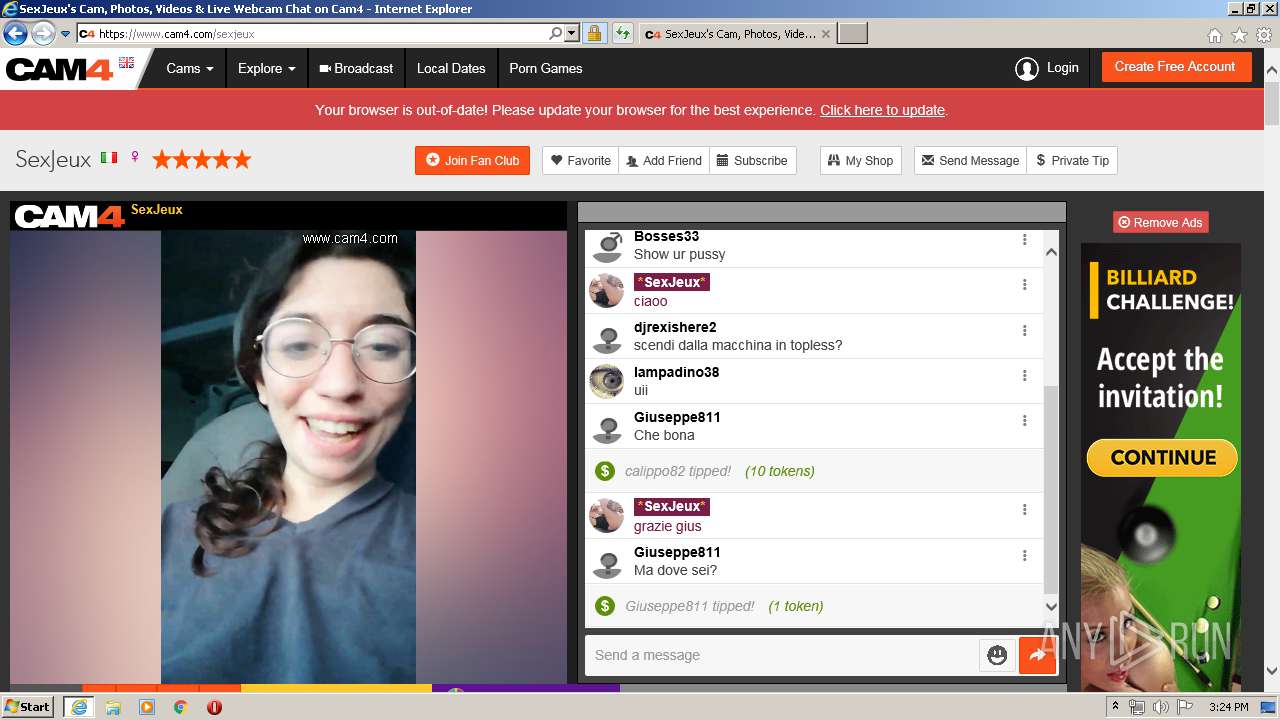Click Send Message button
This screenshot has height=720, width=1280.
971,160
